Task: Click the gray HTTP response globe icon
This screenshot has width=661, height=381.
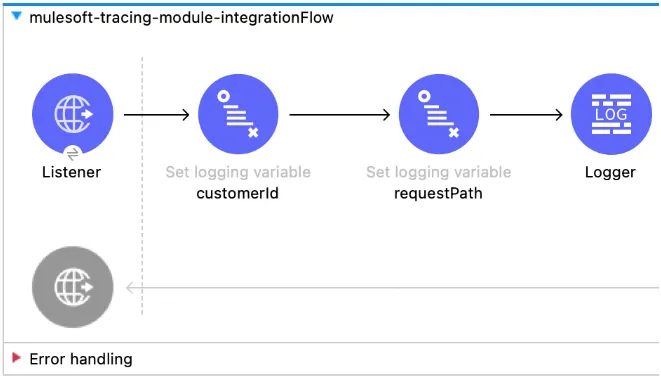Action: pyautogui.click(x=73, y=287)
